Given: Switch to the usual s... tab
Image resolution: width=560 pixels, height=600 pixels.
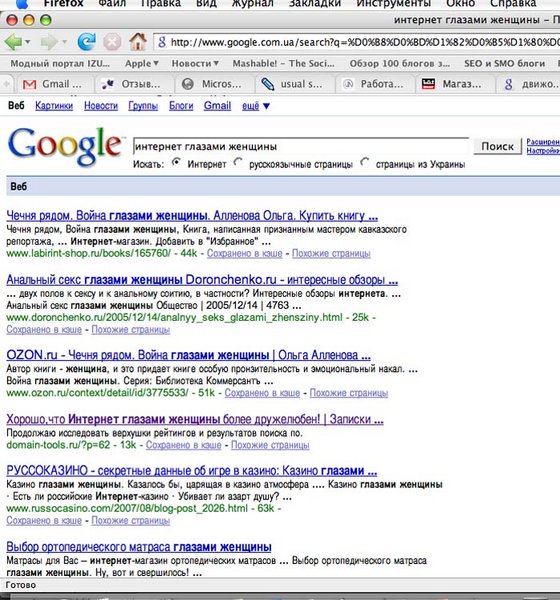Looking at the screenshot, I should click(x=295, y=84).
